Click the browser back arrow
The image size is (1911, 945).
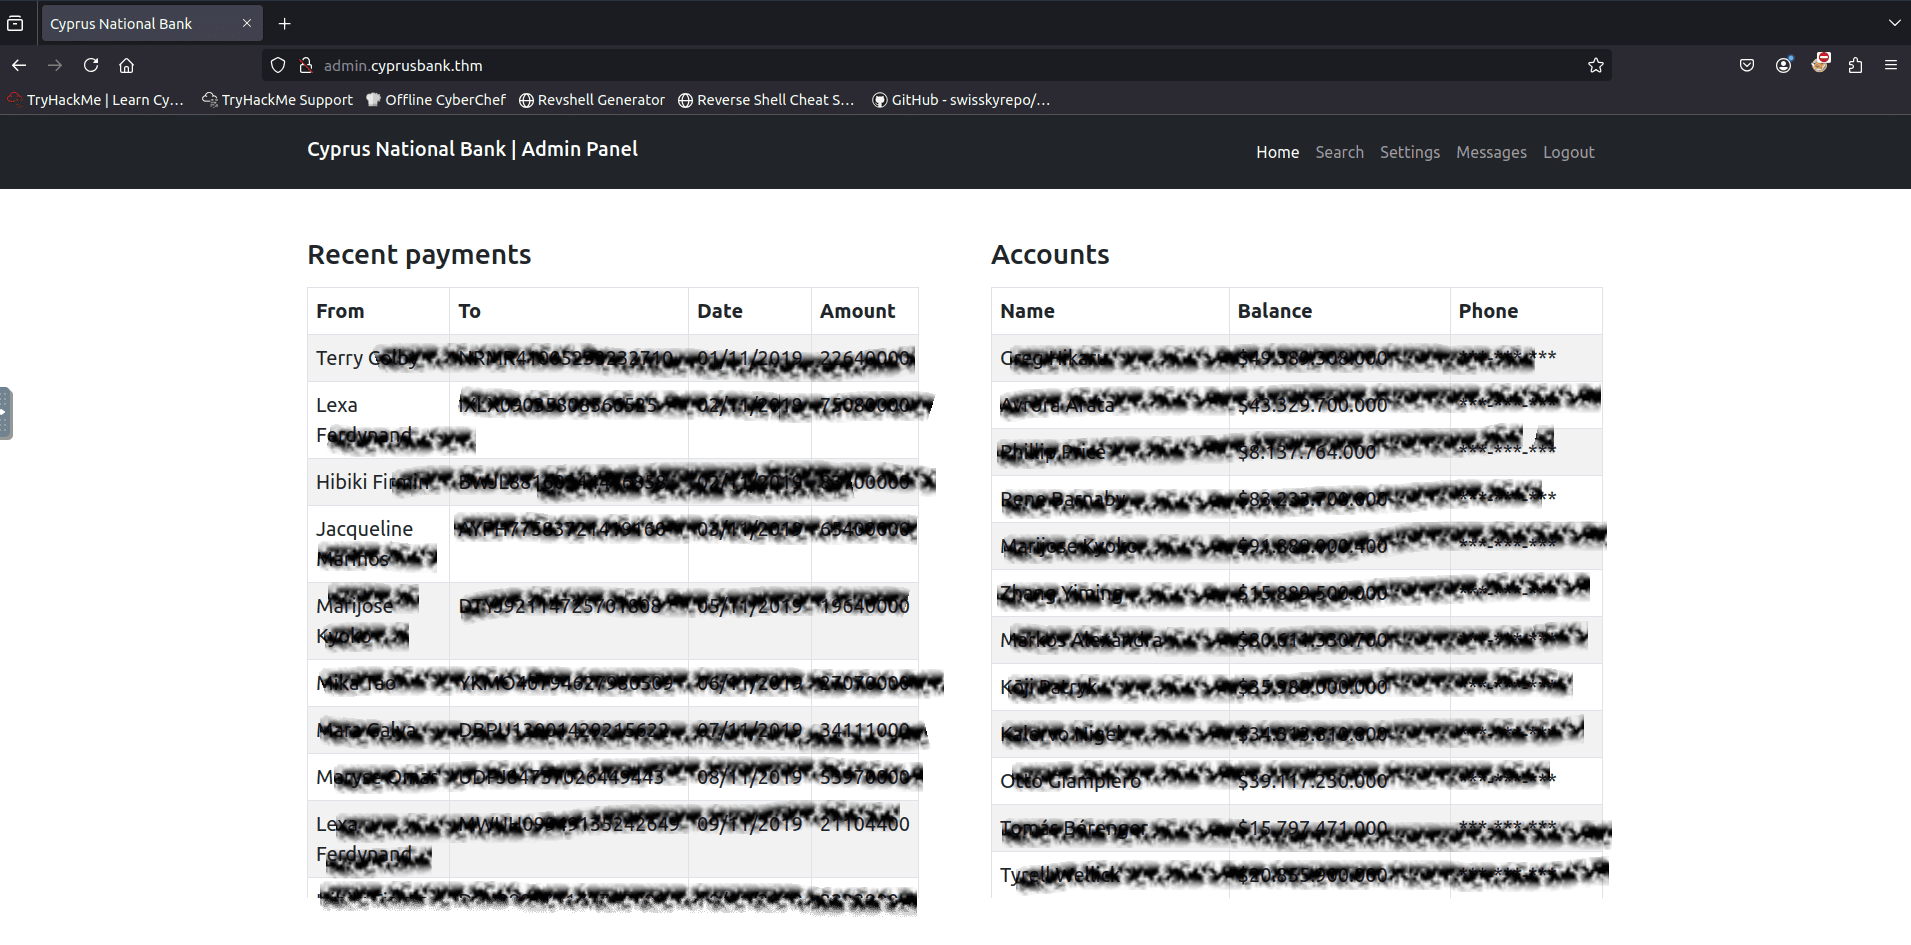pyautogui.click(x=19, y=65)
